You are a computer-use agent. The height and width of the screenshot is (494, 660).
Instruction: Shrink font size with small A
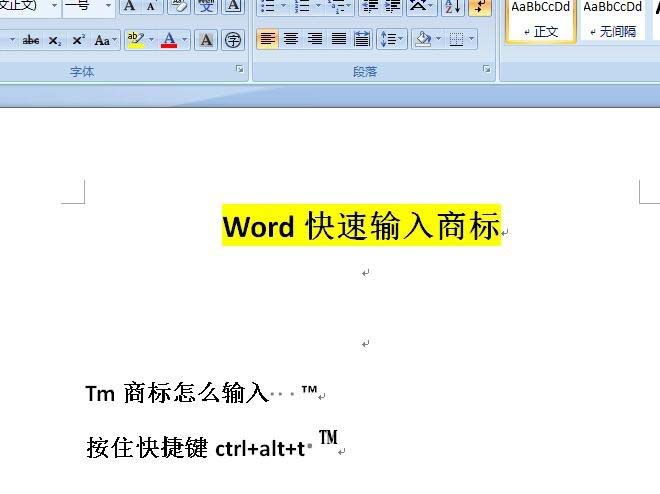[151, 6]
